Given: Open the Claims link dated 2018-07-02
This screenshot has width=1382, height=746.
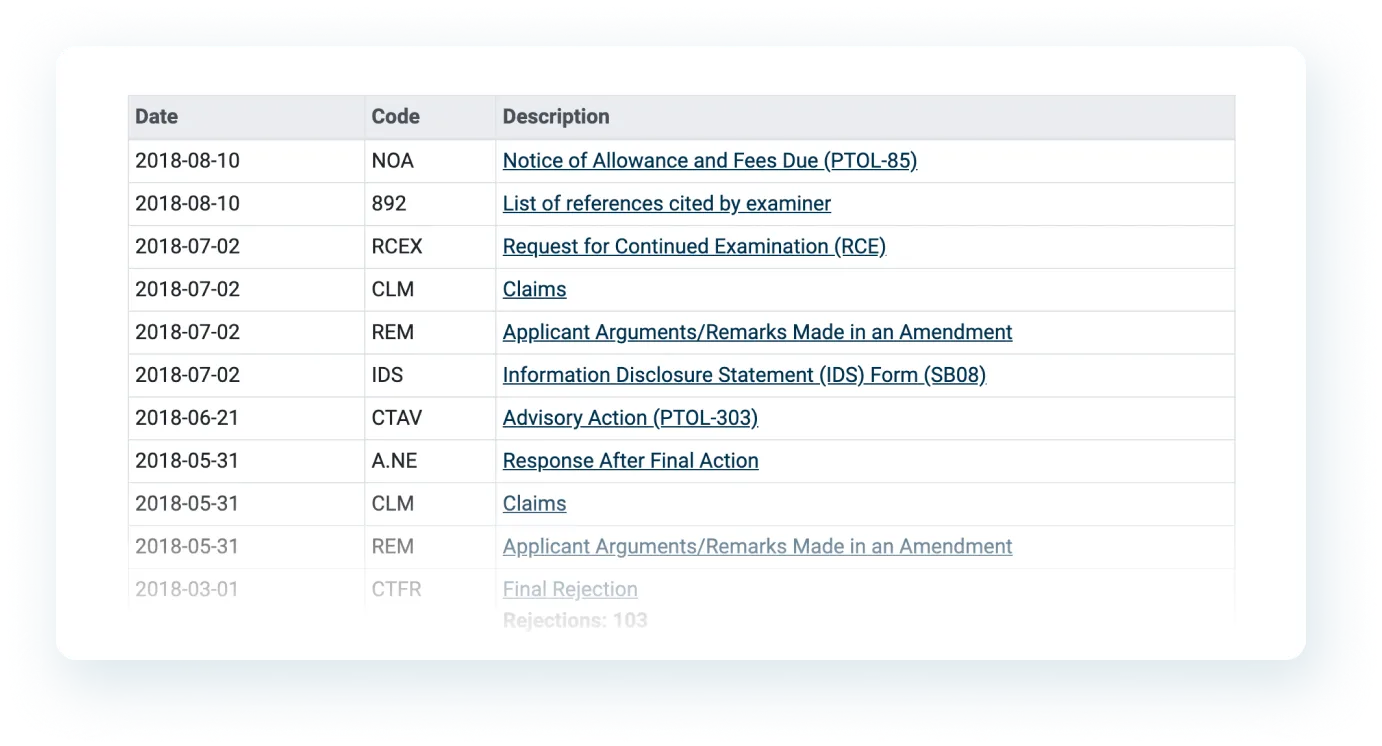Looking at the screenshot, I should (x=534, y=290).
